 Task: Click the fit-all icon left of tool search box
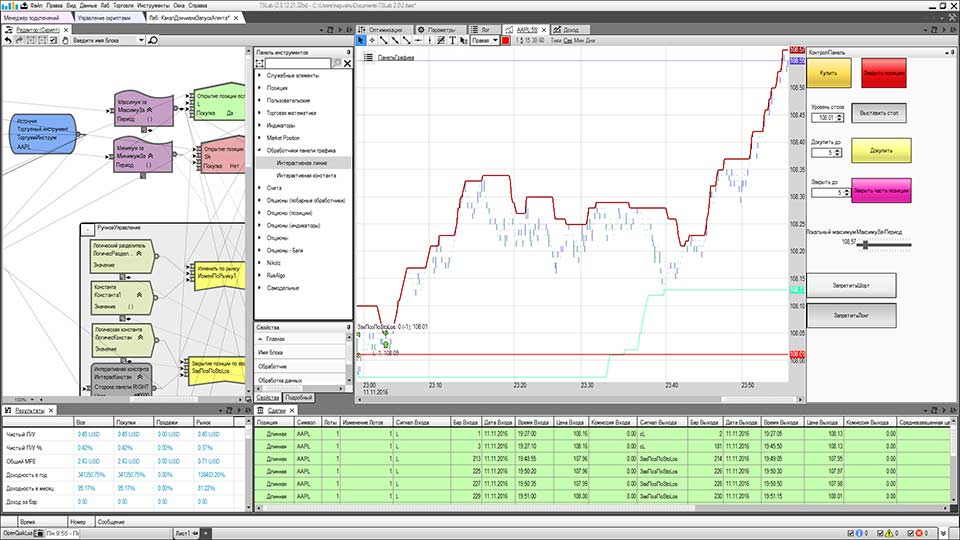click(x=260, y=63)
